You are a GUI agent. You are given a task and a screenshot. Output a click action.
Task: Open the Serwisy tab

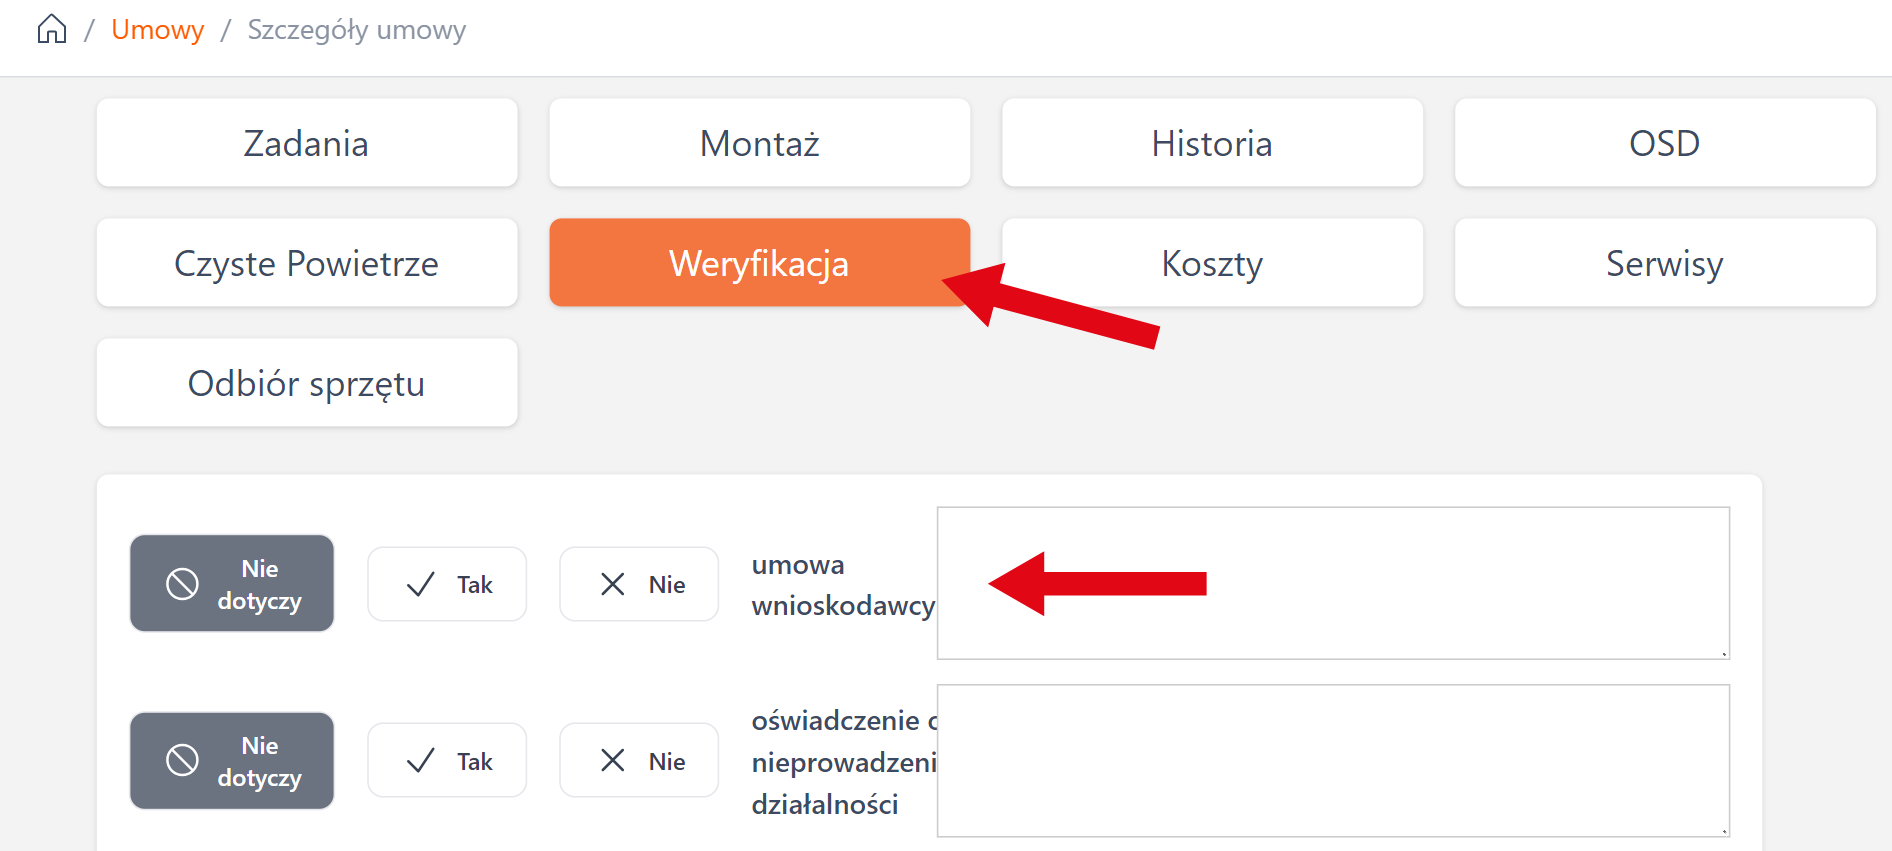tap(1664, 263)
